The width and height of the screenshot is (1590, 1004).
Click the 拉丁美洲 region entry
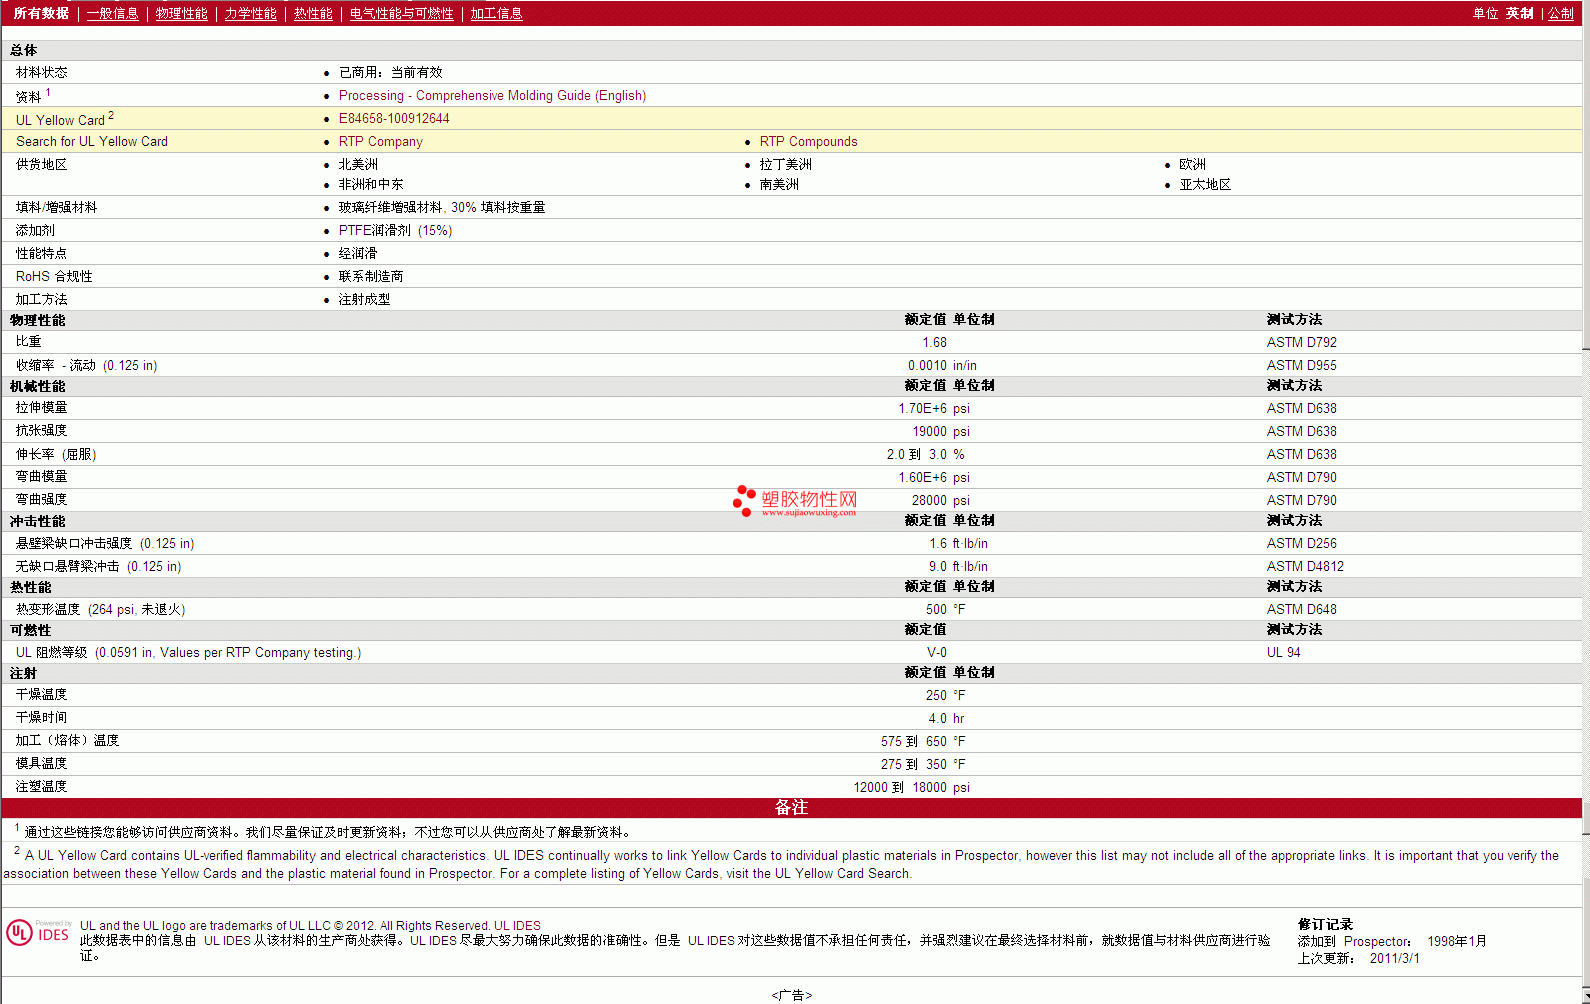tap(786, 164)
